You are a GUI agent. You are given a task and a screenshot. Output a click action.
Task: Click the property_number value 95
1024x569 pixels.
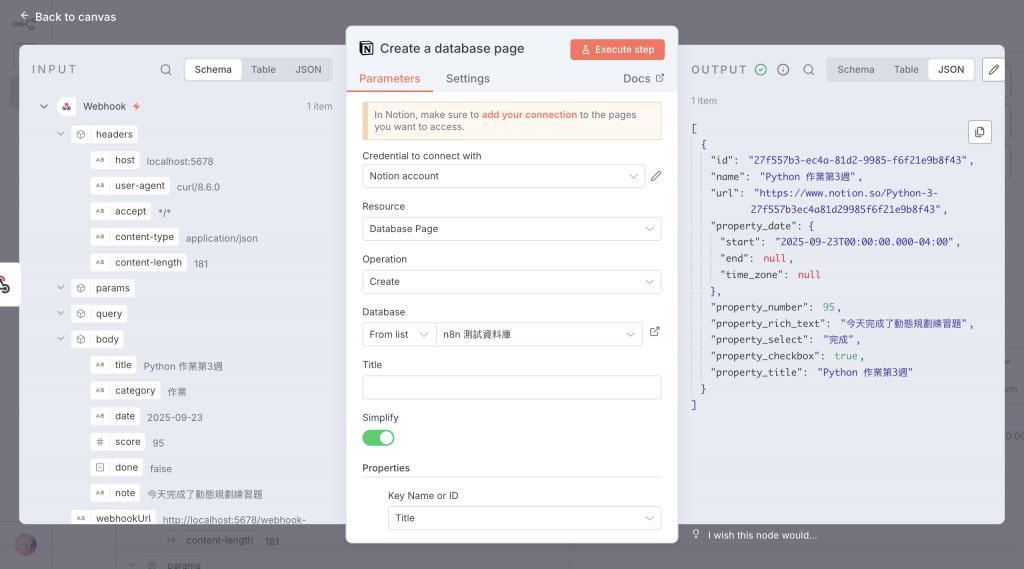pyautogui.click(x=828, y=306)
